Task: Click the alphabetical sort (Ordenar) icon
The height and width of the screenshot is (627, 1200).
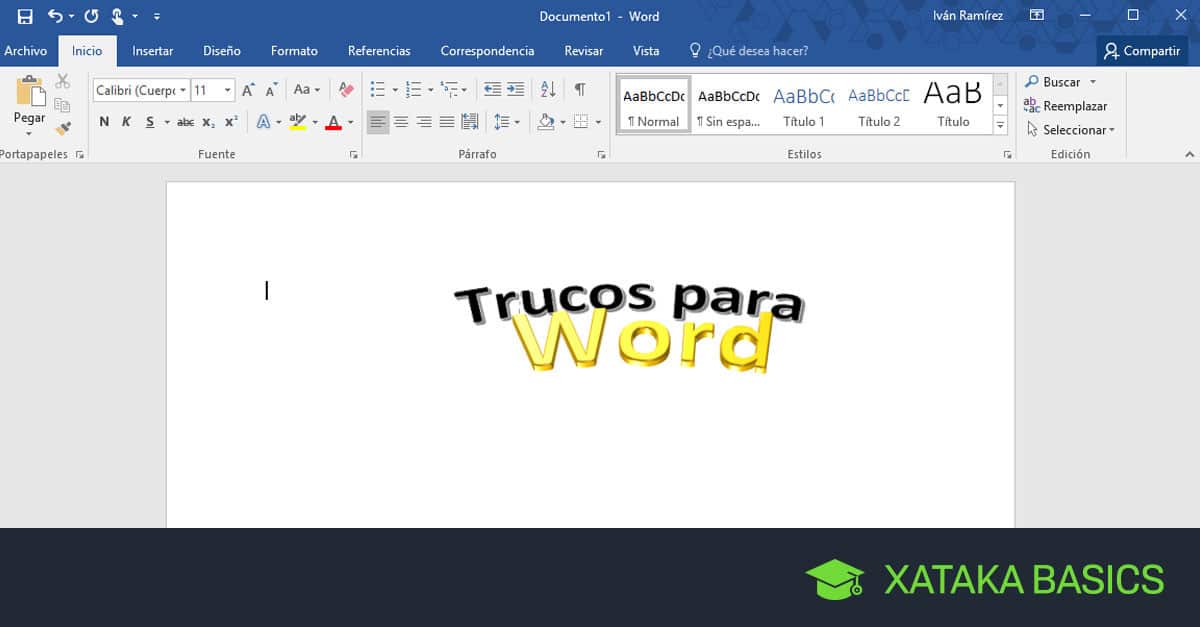Action: click(x=548, y=90)
